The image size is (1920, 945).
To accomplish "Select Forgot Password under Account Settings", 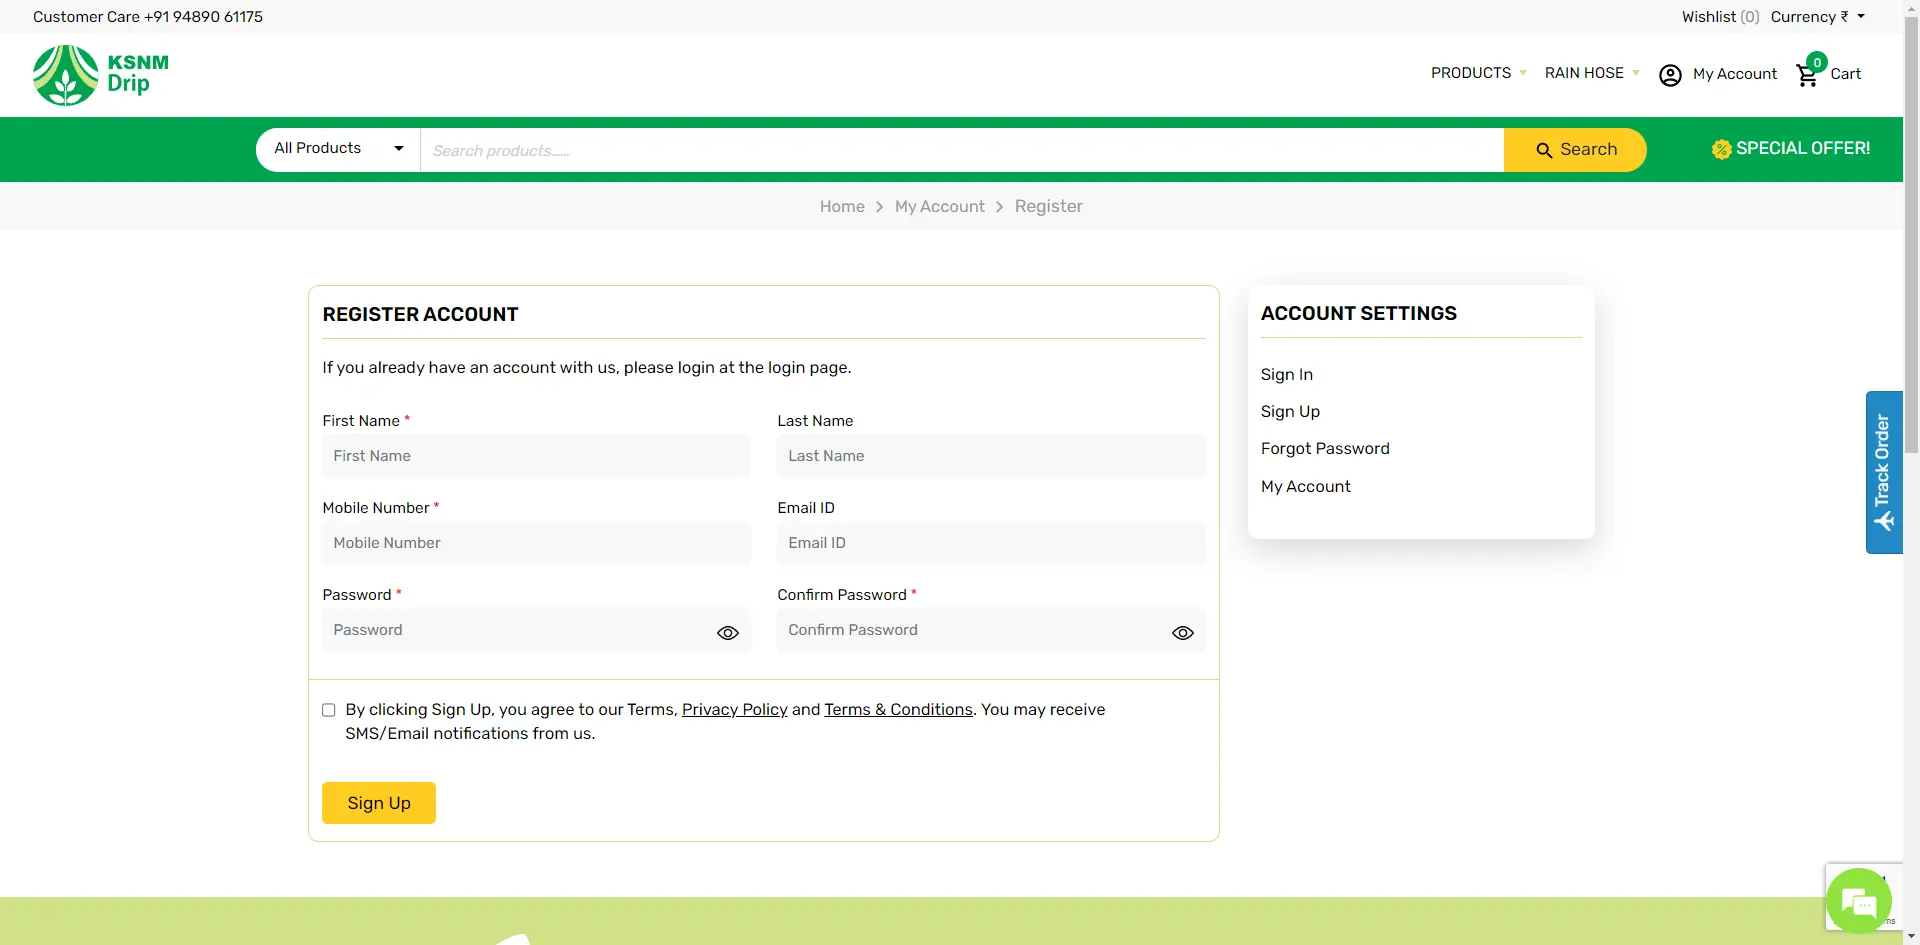I will 1325,448.
